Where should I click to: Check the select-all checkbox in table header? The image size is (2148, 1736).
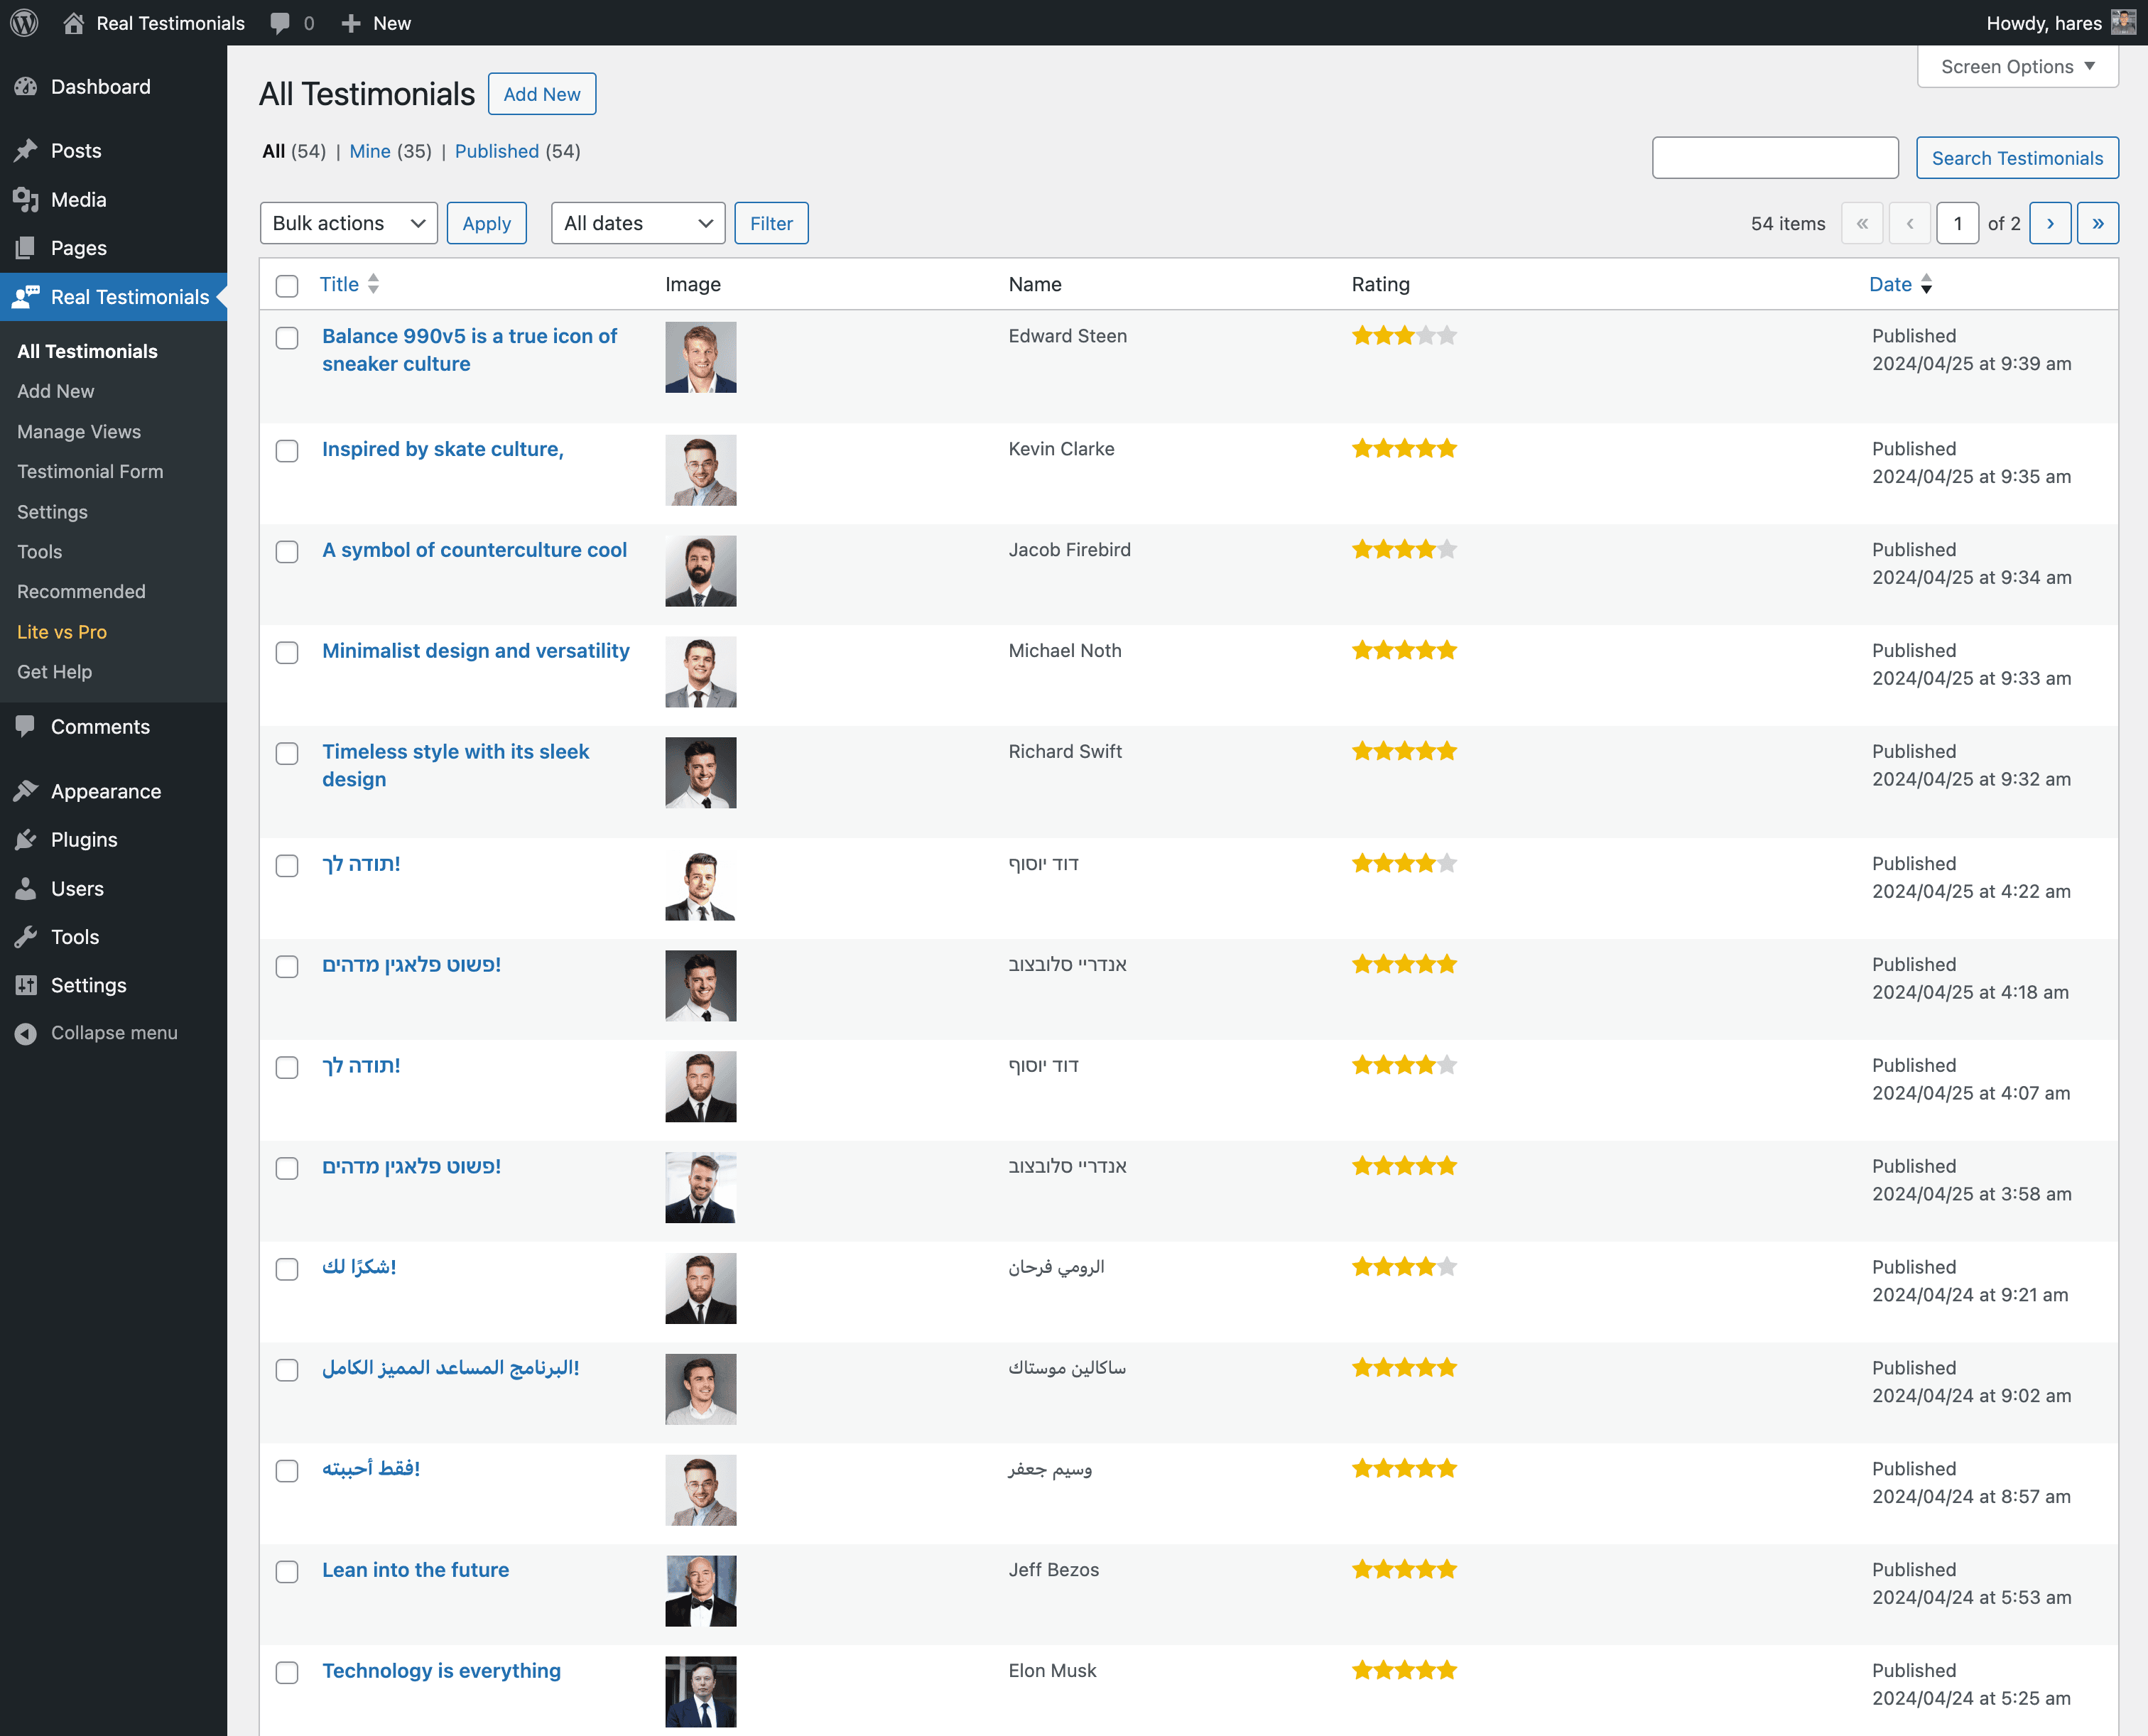coord(287,286)
